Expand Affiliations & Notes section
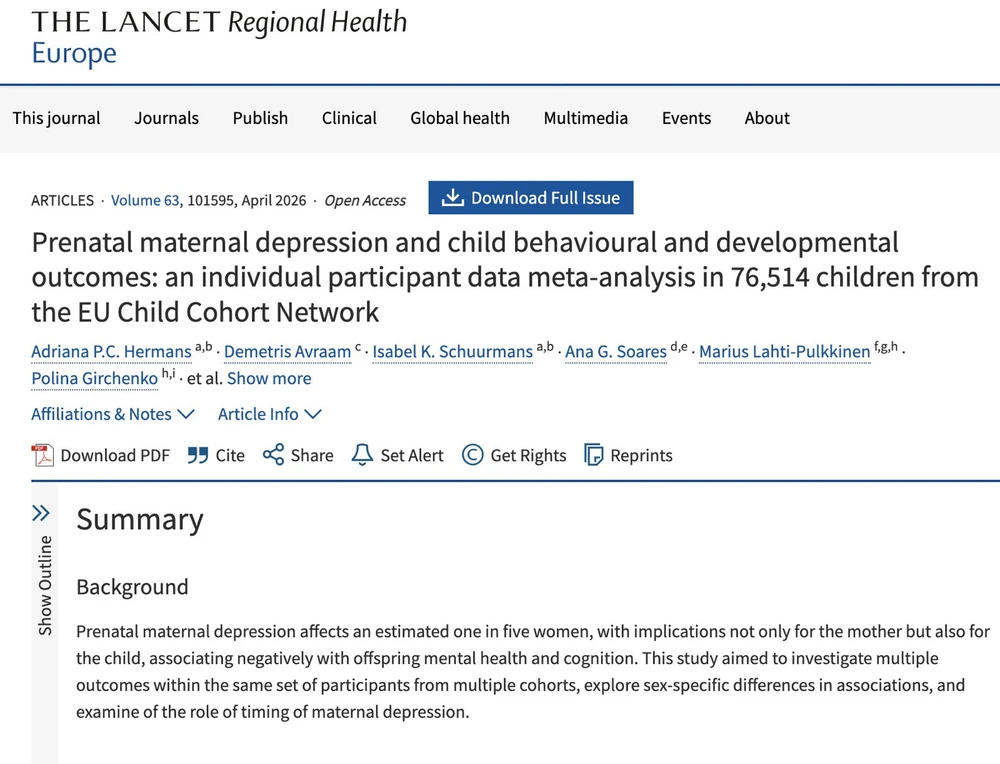The image size is (1000, 764). [x=113, y=414]
